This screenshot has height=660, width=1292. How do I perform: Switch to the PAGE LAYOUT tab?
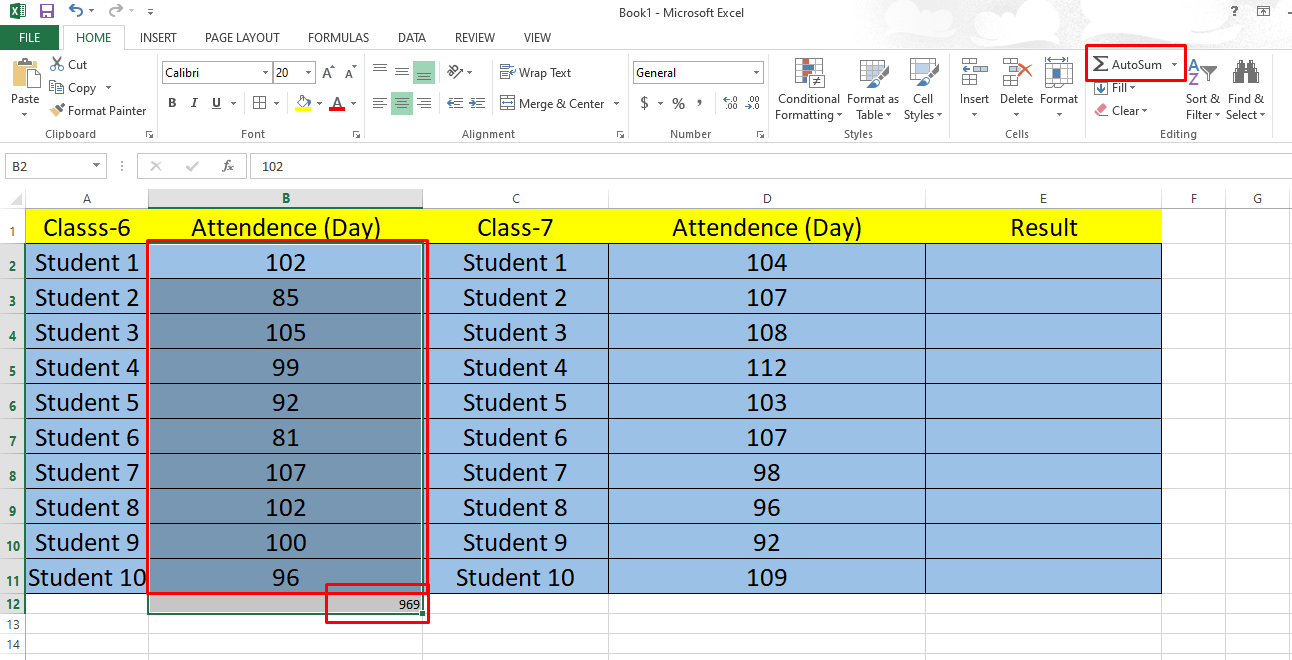[x=242, y=38]
